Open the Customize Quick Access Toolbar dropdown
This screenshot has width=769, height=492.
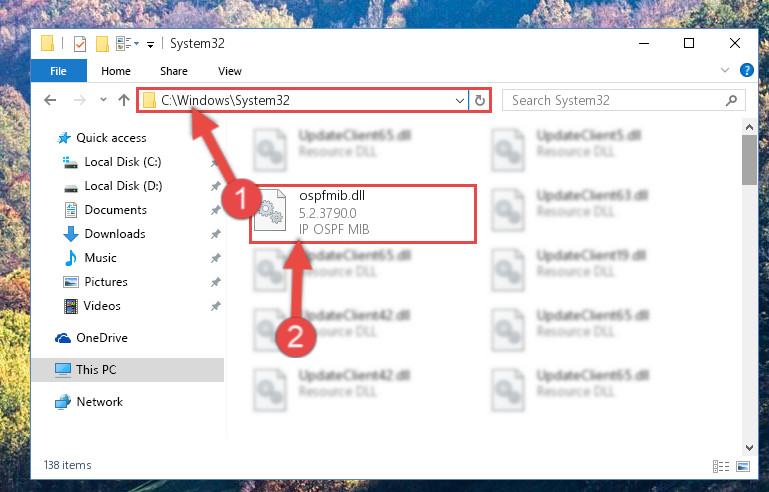151,45
